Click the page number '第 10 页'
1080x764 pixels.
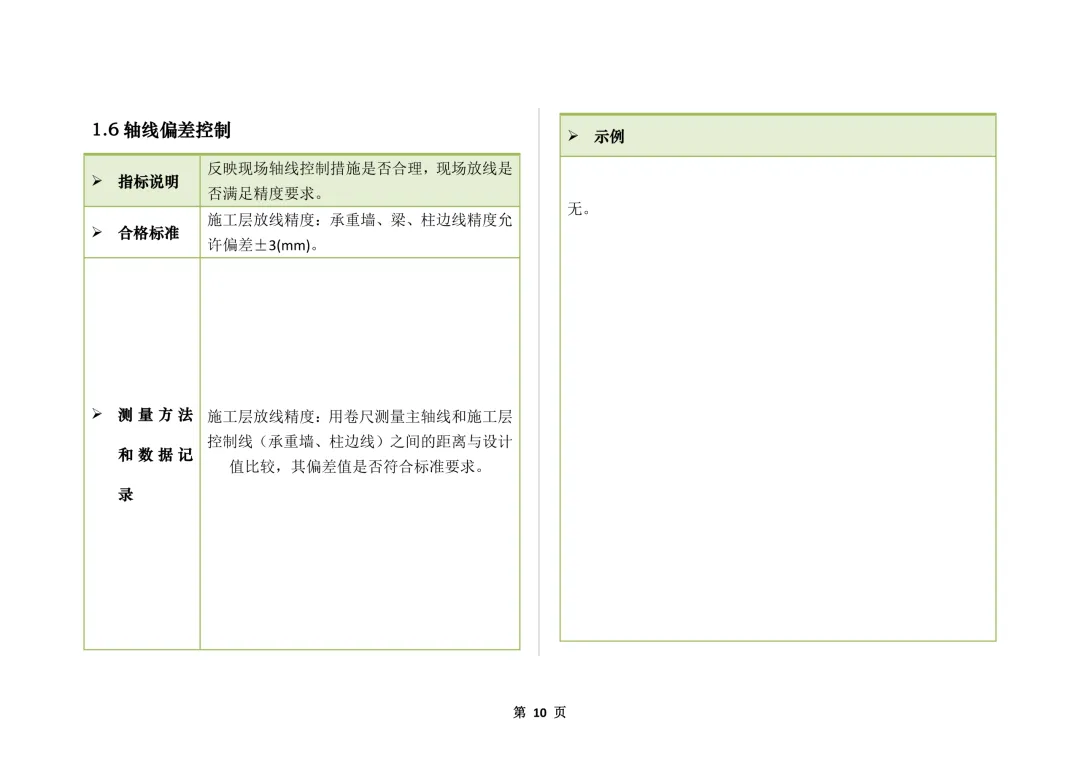(x=540, y=712)
